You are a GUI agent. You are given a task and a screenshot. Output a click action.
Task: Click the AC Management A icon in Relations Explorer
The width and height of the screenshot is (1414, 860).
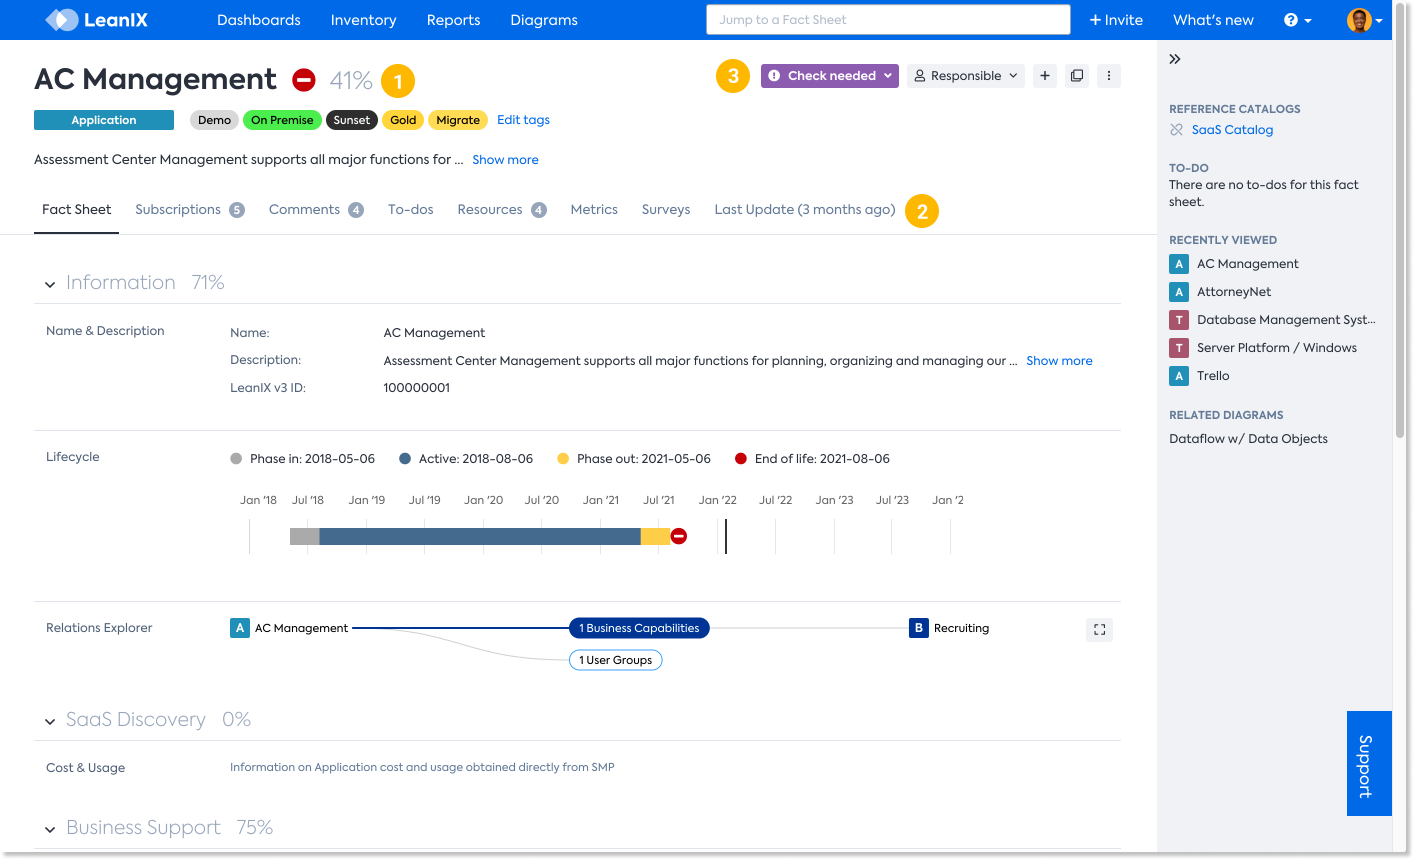pyautogui.click(x=240, y=628)
